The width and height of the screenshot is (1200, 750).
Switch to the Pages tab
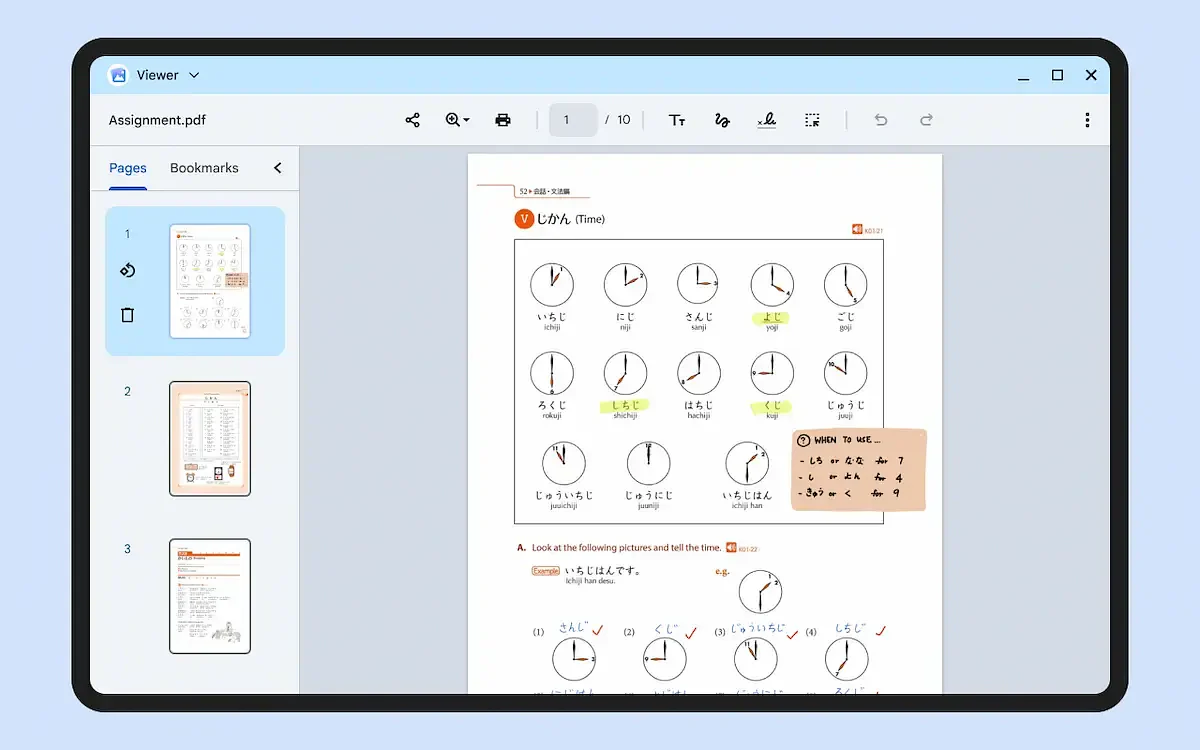tap(128, 168)
